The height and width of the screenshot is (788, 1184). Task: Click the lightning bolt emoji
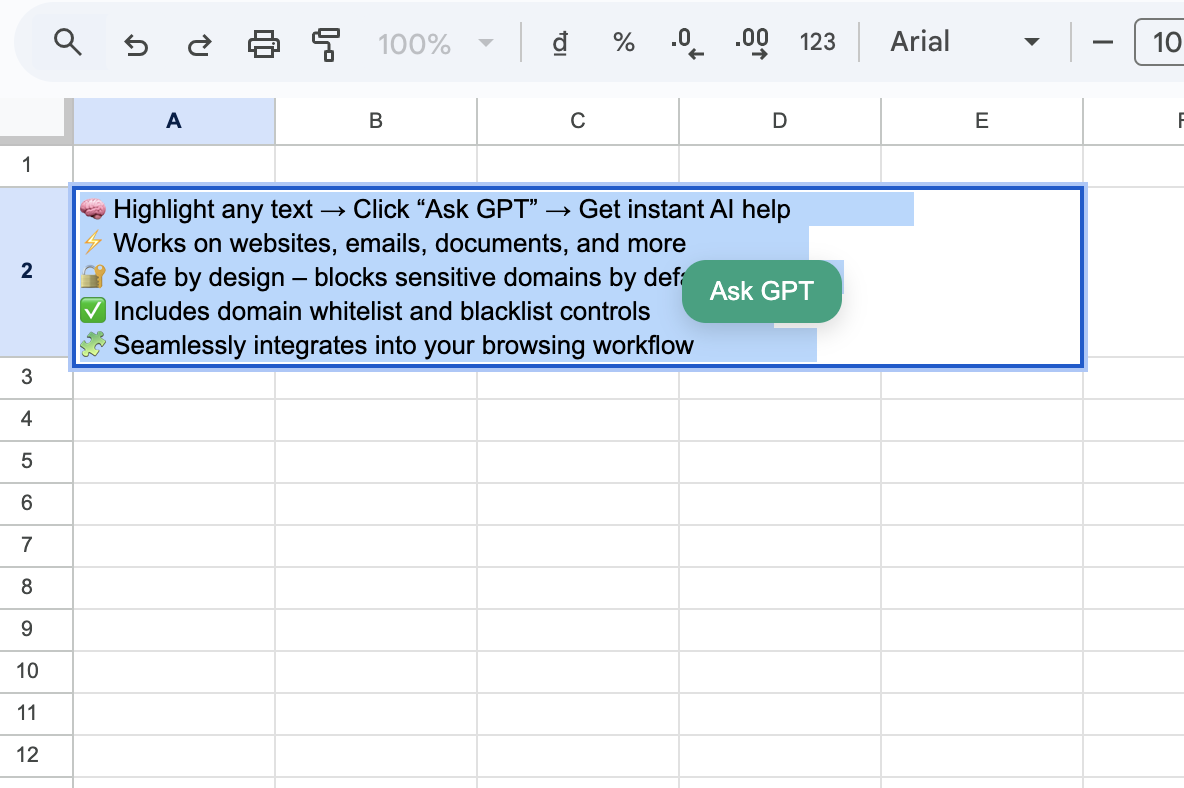[x=93, y=242]
